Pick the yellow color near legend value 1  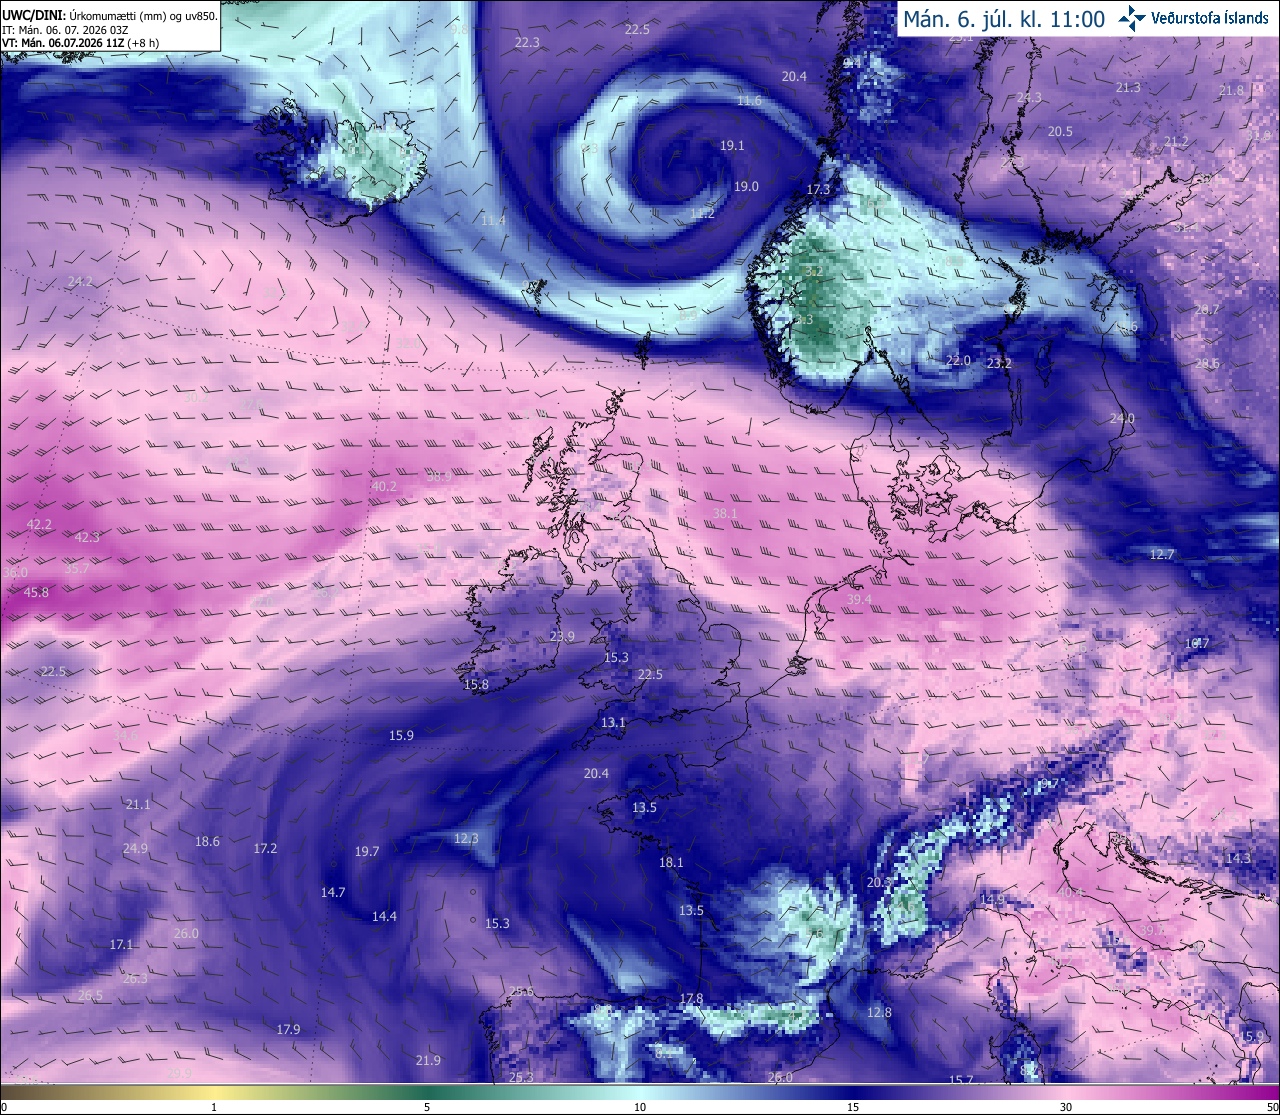[214, 1092]
